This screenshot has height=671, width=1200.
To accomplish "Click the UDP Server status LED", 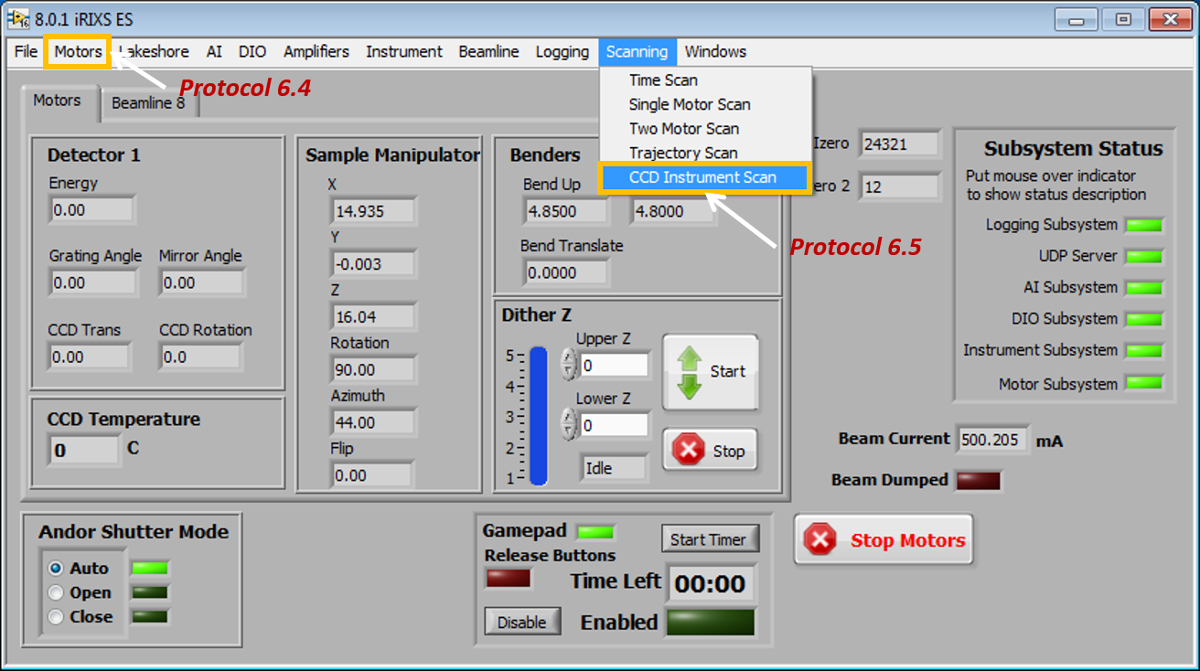I will click(1145, 256).
